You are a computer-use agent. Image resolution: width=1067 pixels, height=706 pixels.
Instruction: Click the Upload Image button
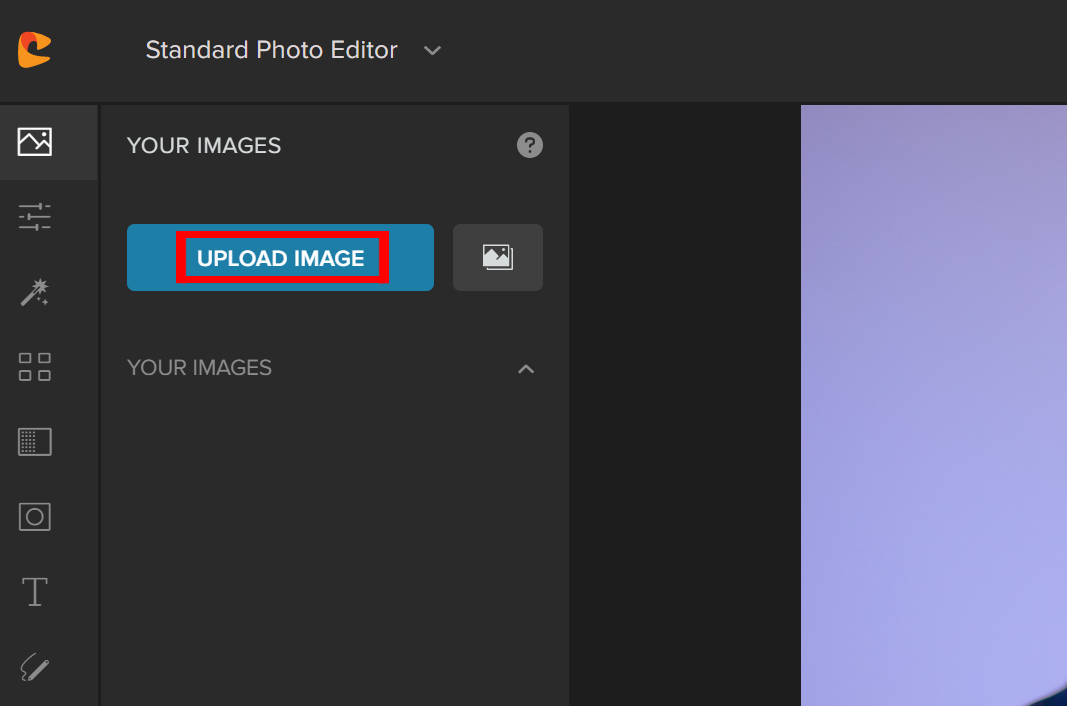pyautogui.click(x=280, y=258)
